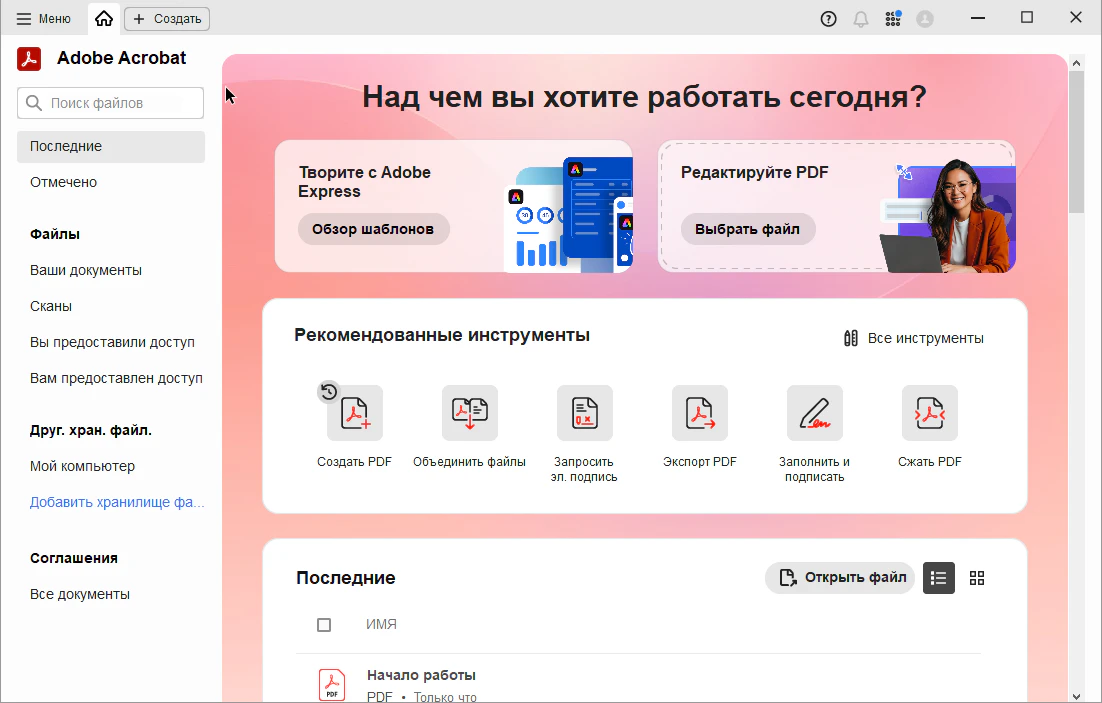Launch the Экспорт PDF tool
The height and width of the screenshot is (703, 1102).
tap(700, 413)
